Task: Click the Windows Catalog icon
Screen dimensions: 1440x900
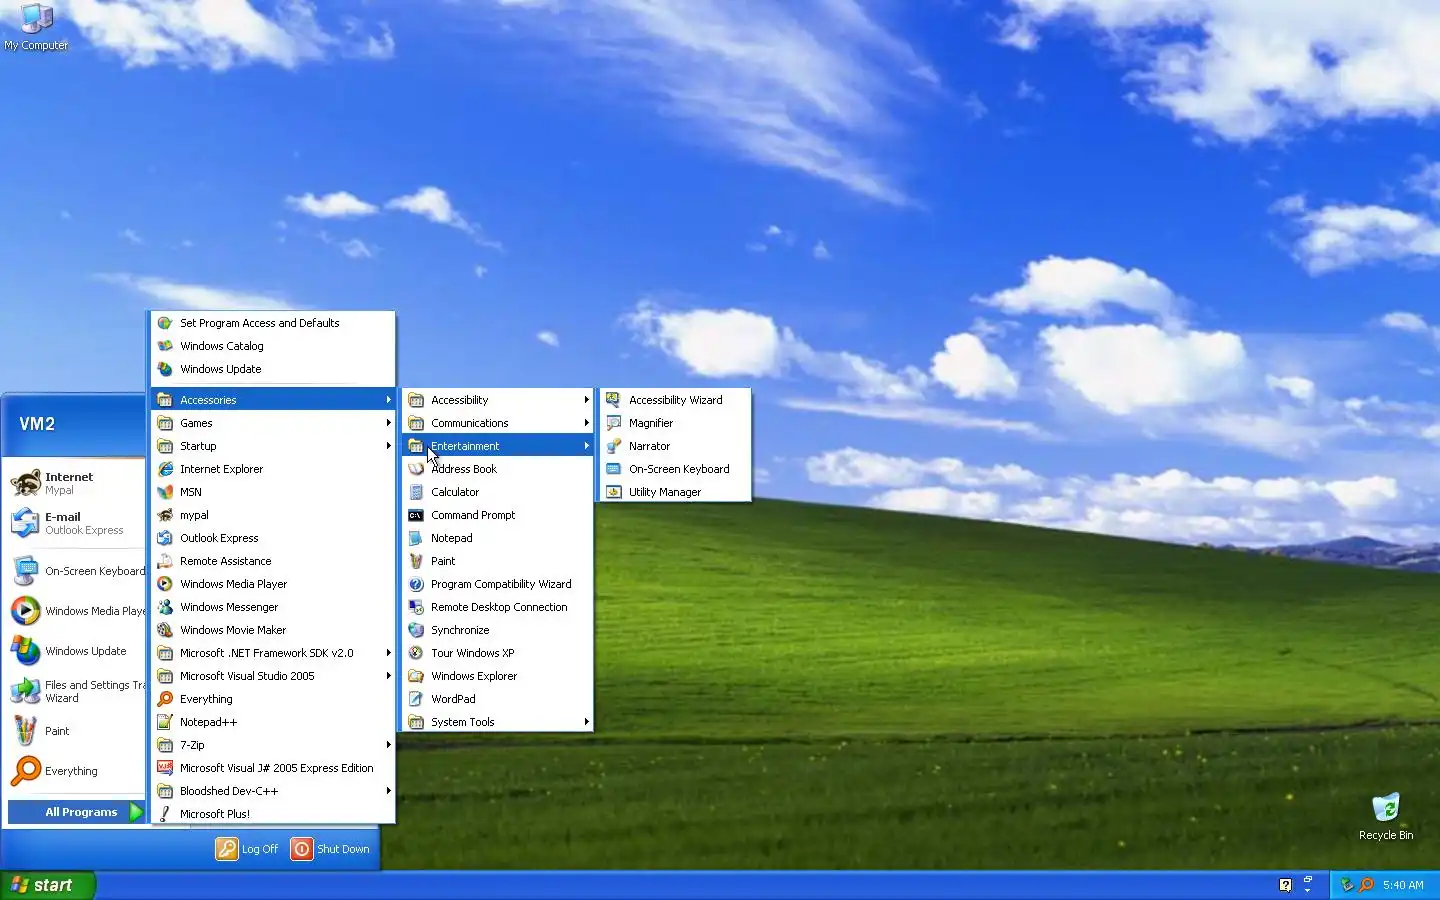Action: (165, 346)
